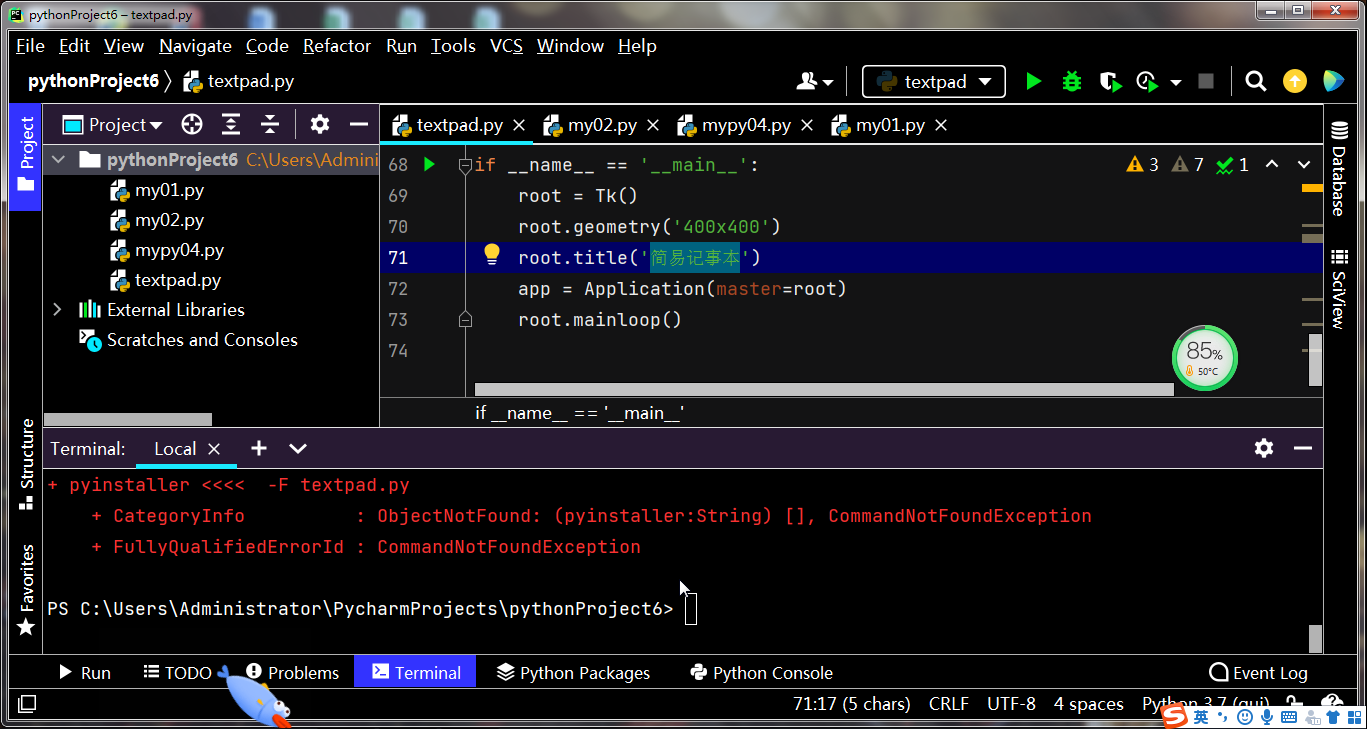Click the terminal vertical scrollbar thumb

coord(1315,638)
